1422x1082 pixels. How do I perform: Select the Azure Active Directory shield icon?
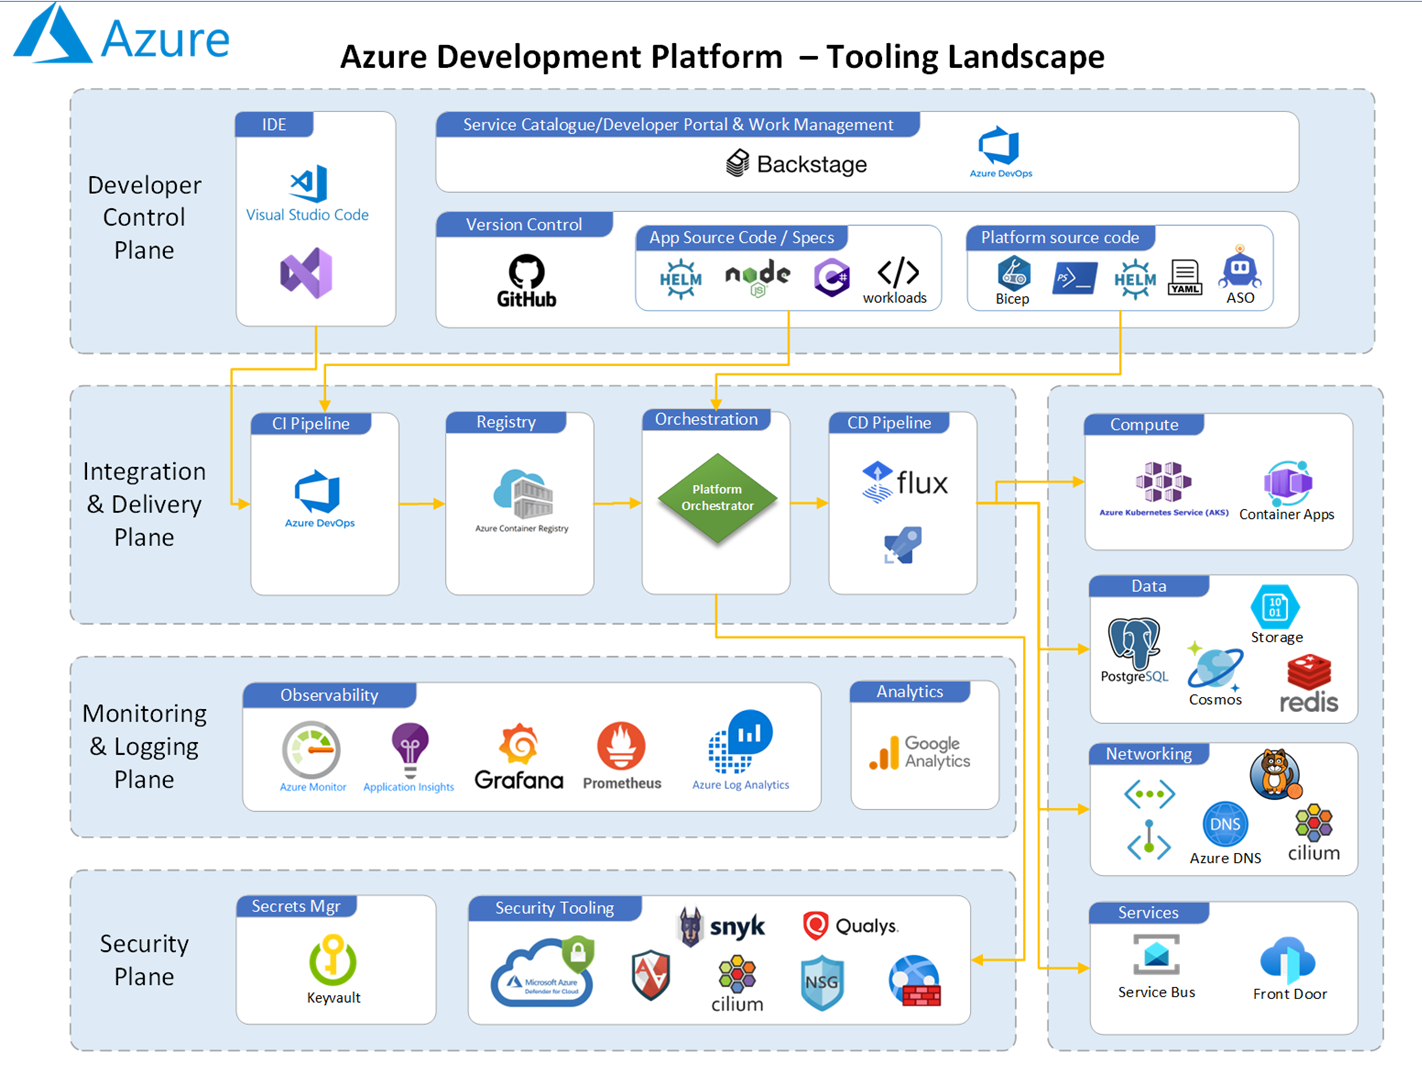651,976
